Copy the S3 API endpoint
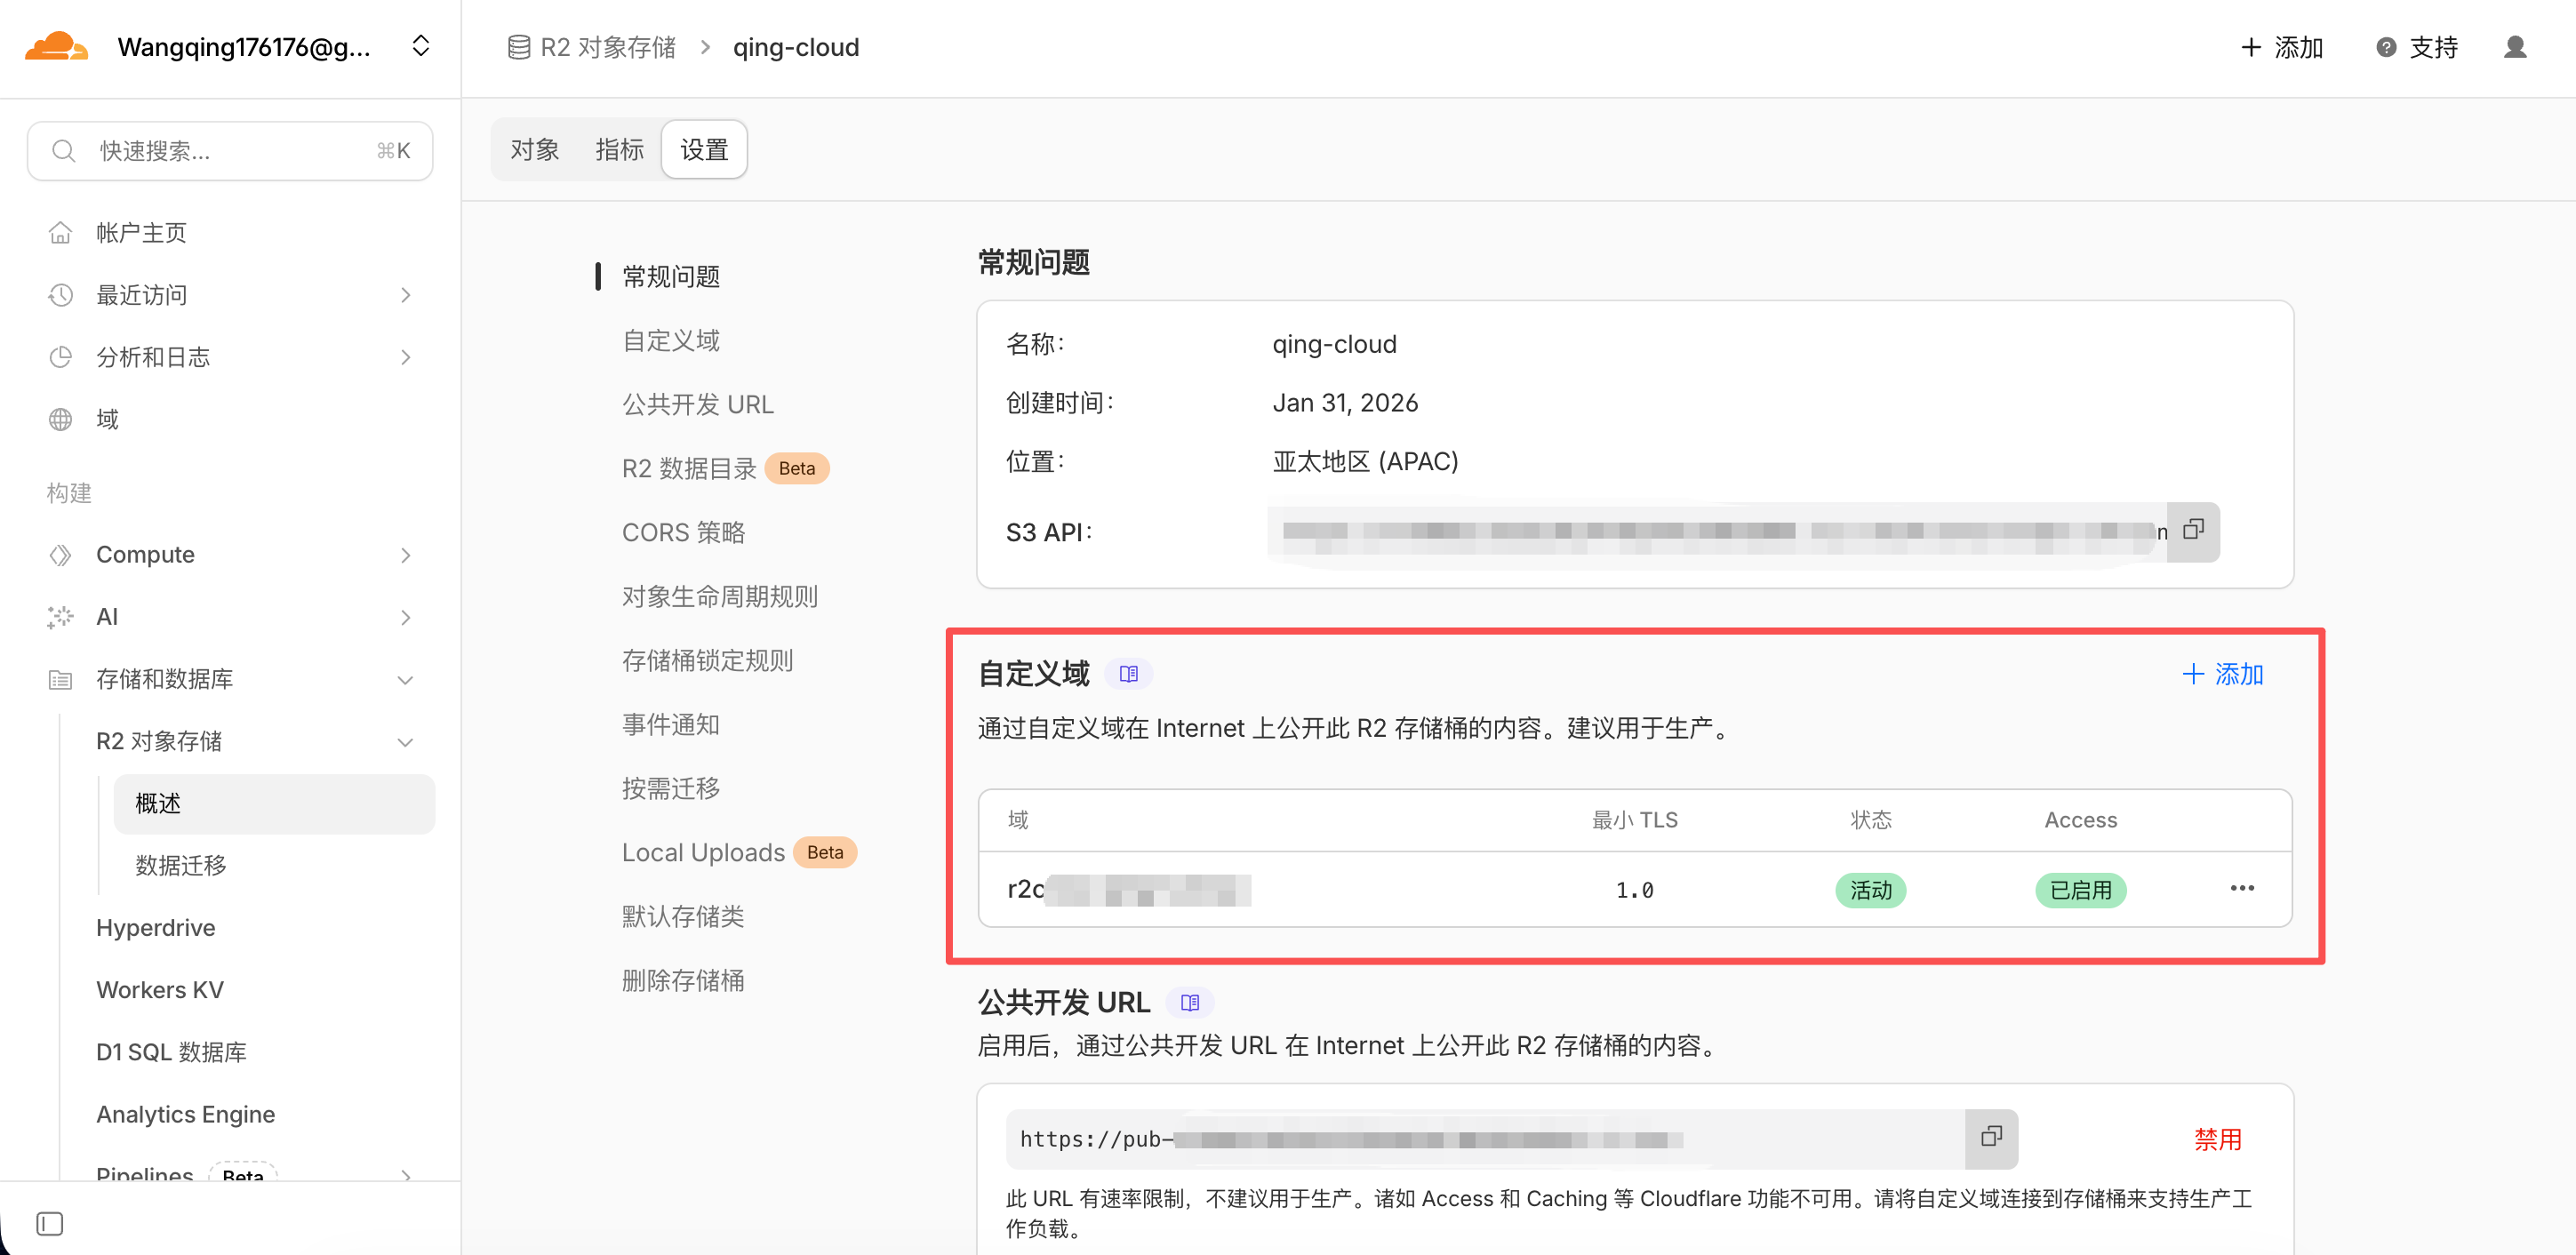 [2192, 530]
